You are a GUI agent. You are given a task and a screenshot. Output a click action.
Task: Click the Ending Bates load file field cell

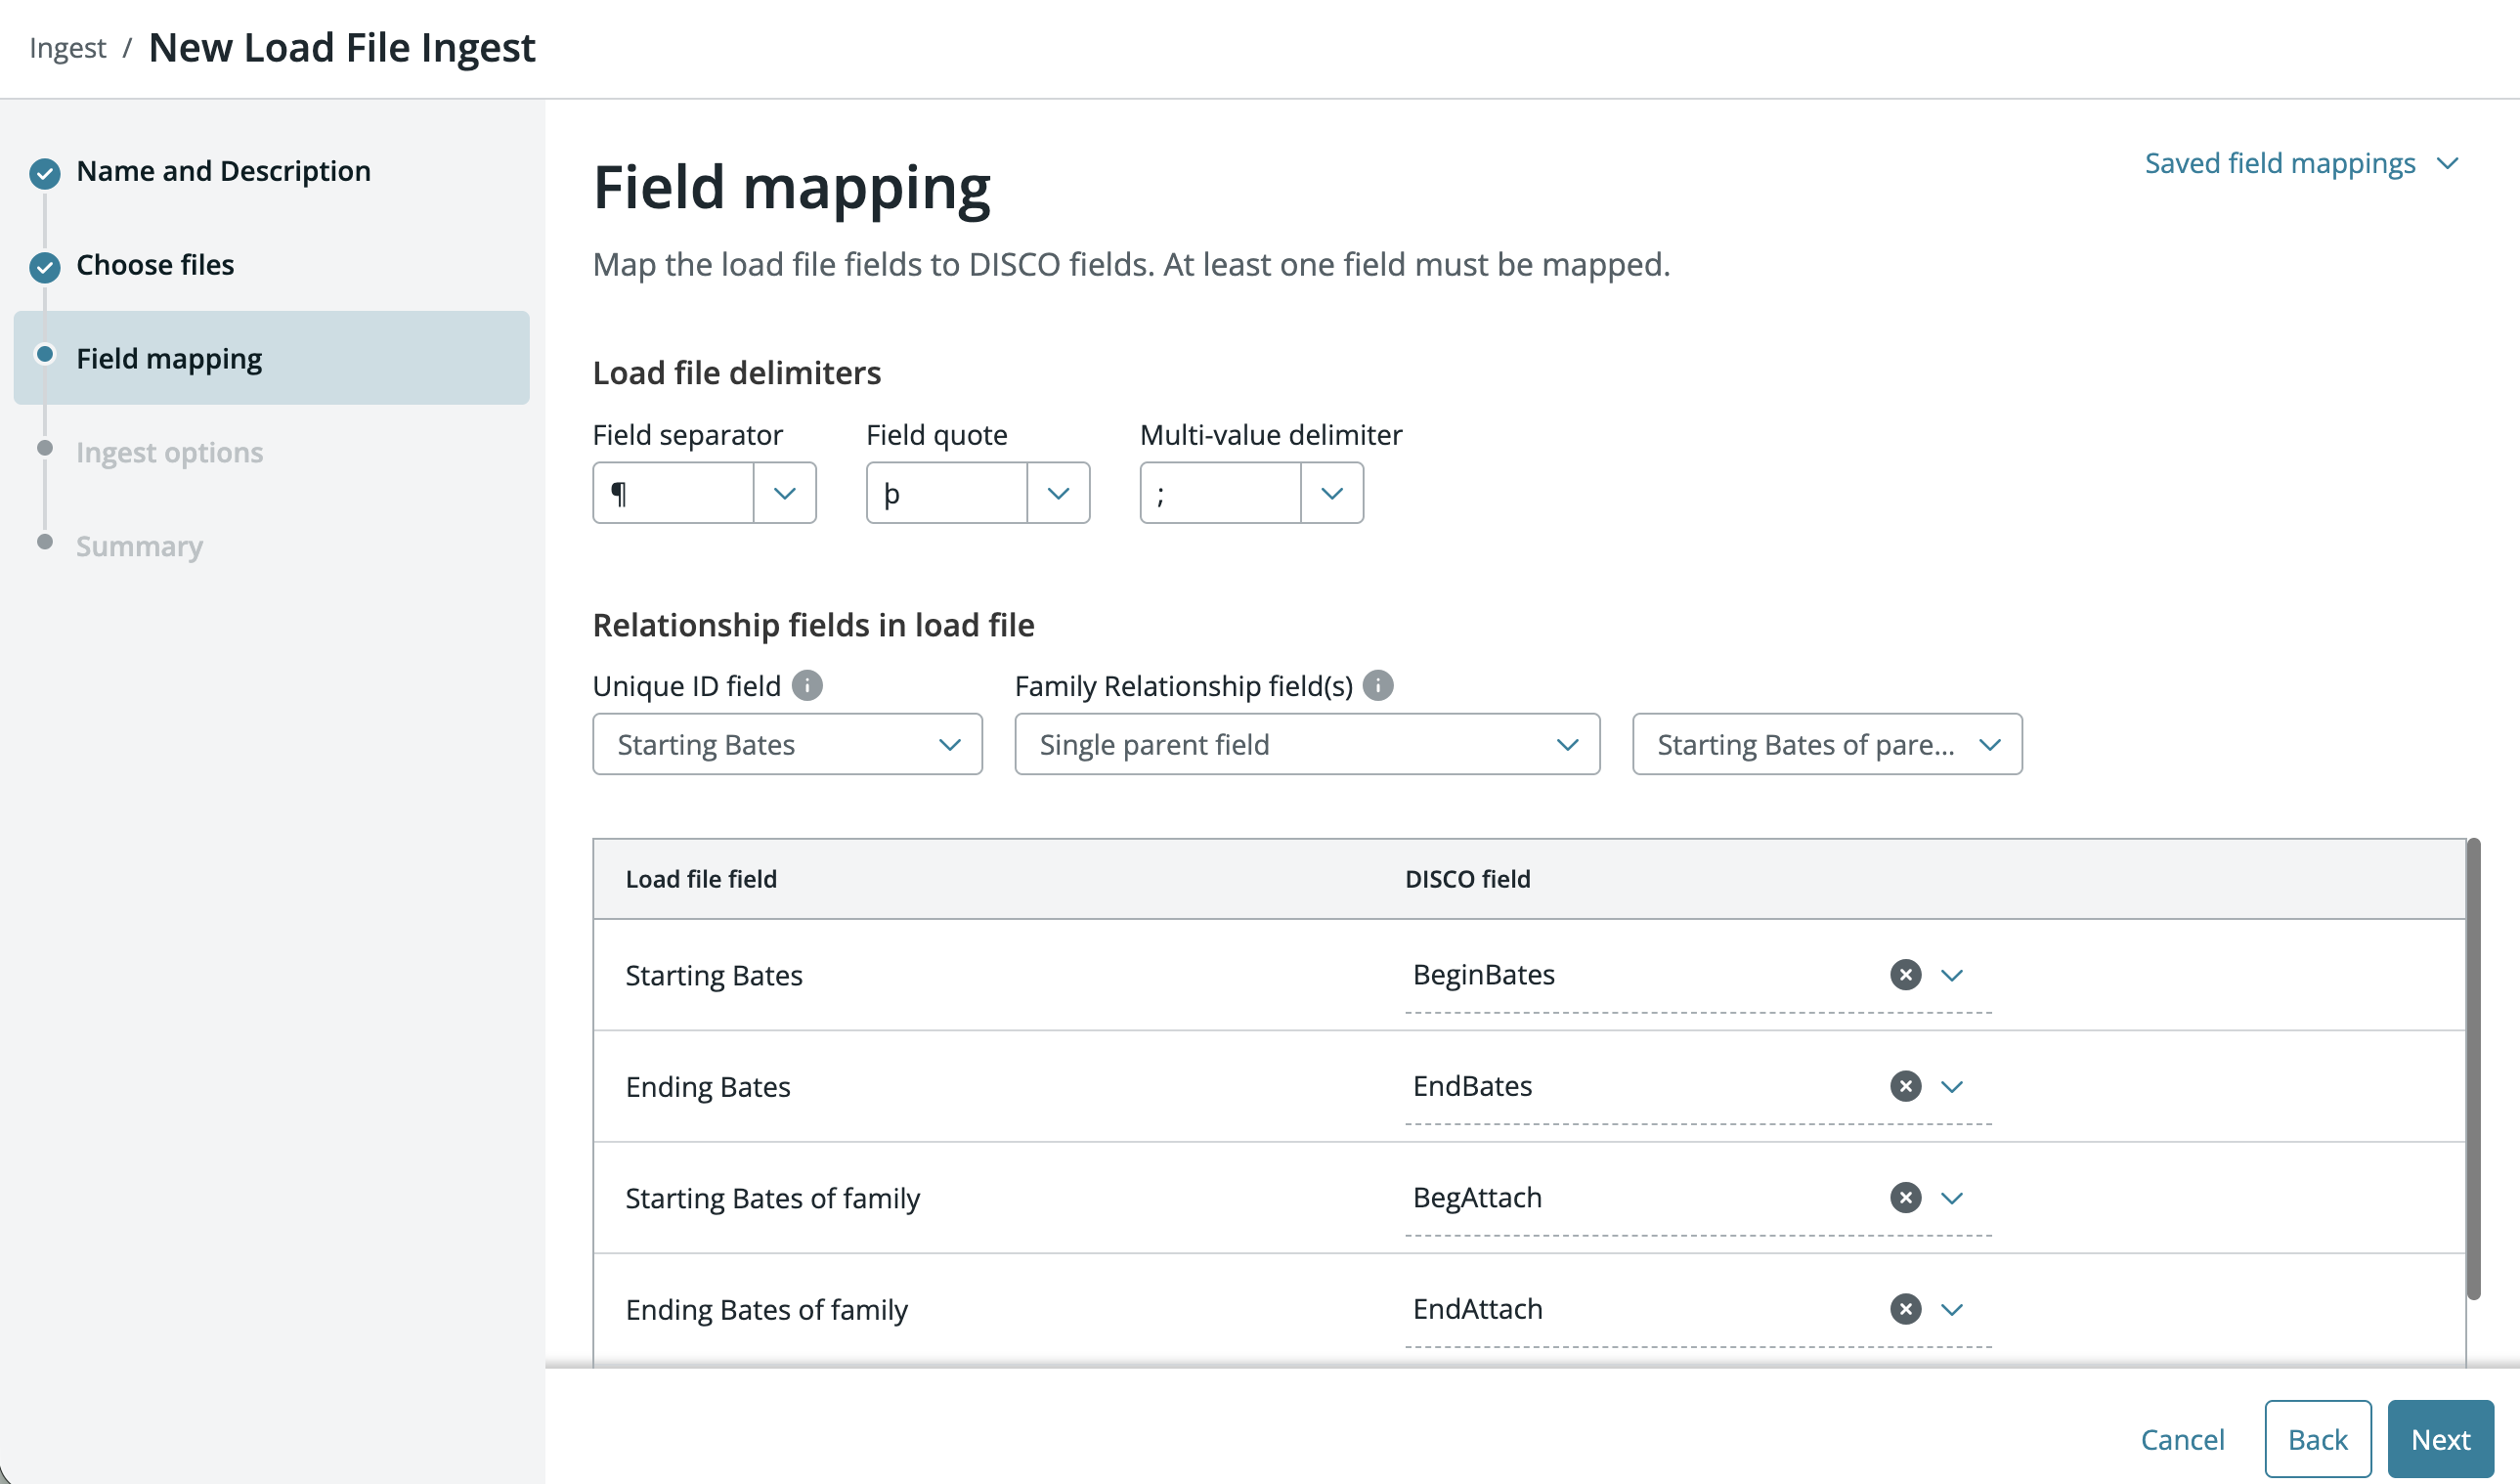point(708,1086)
